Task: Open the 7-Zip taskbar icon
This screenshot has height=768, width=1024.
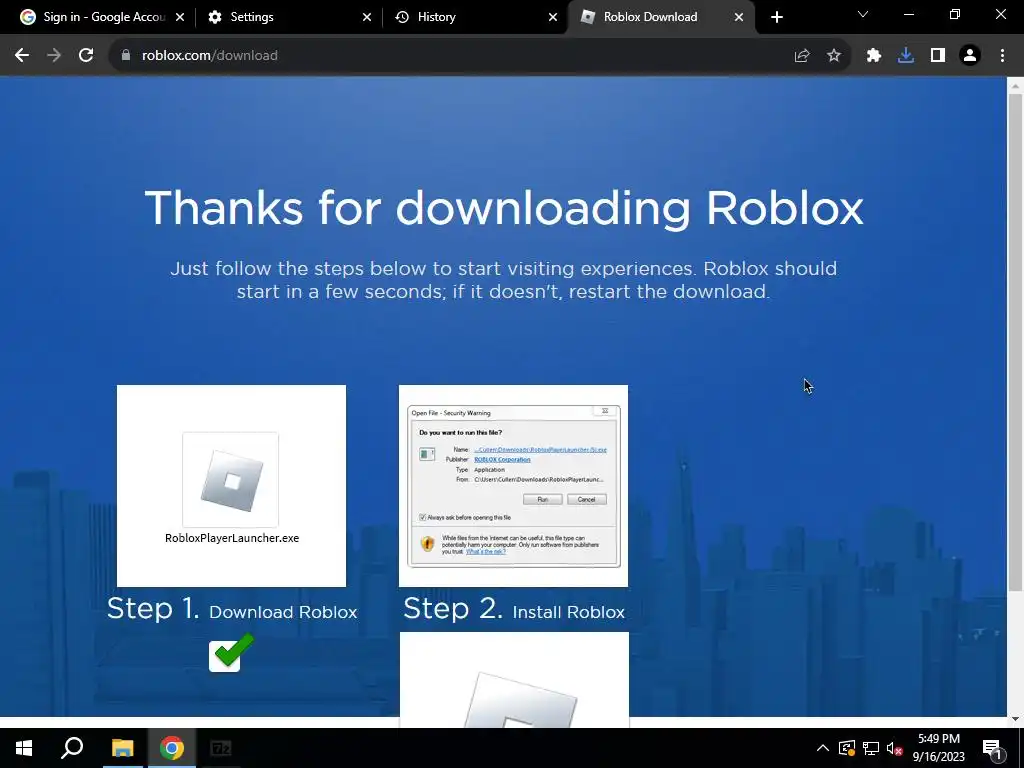Action: 221,748
